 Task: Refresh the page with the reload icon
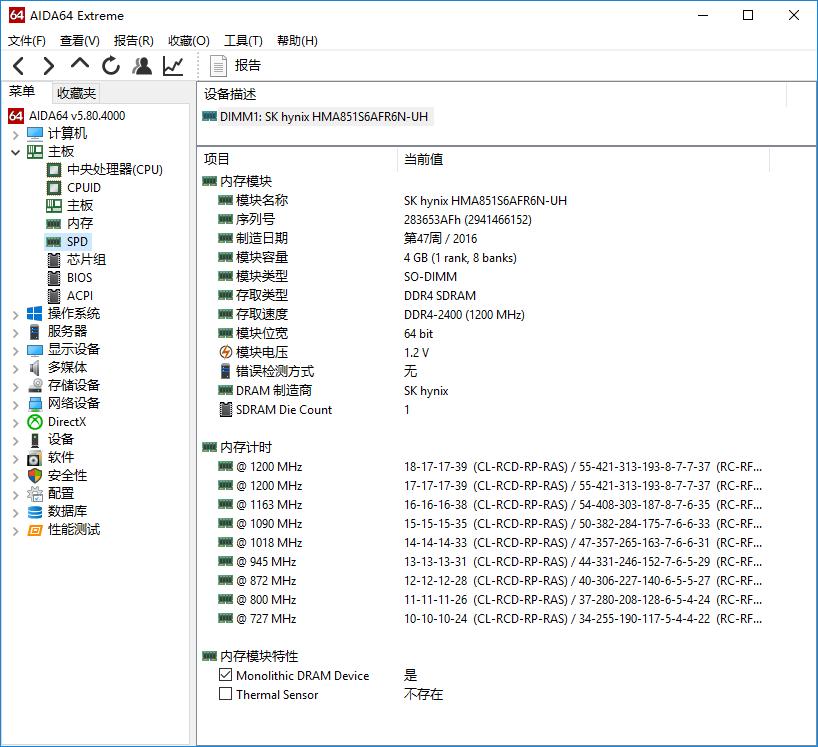[x=110, y=65]
